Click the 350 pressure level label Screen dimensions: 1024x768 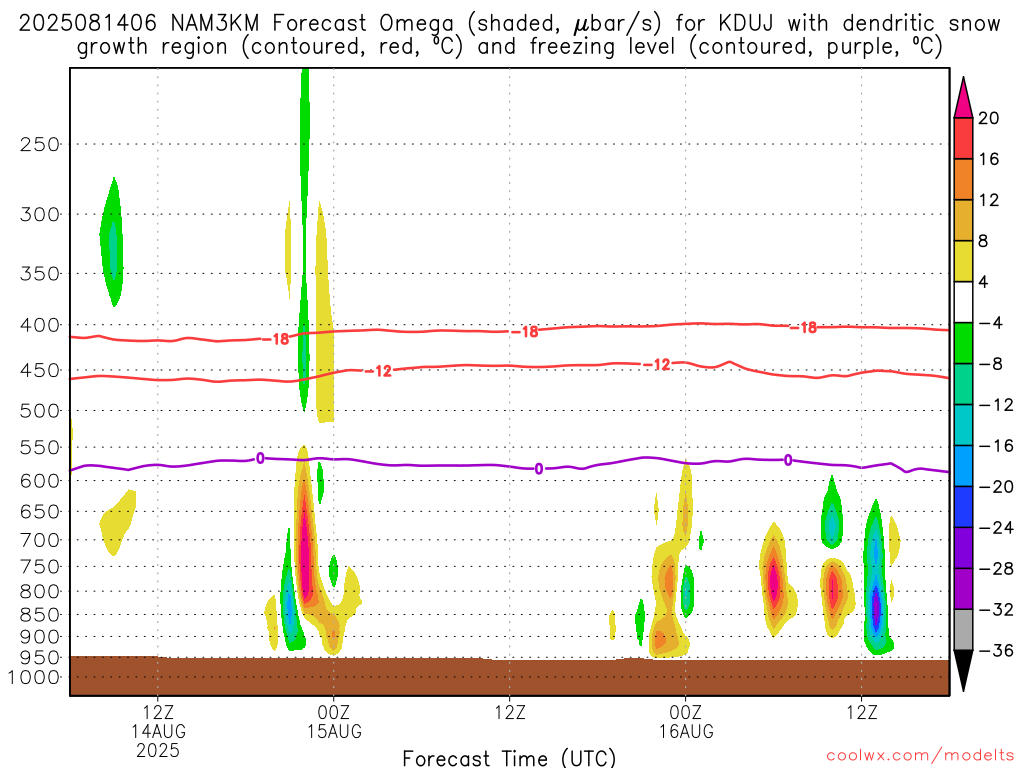coord(40,274)
